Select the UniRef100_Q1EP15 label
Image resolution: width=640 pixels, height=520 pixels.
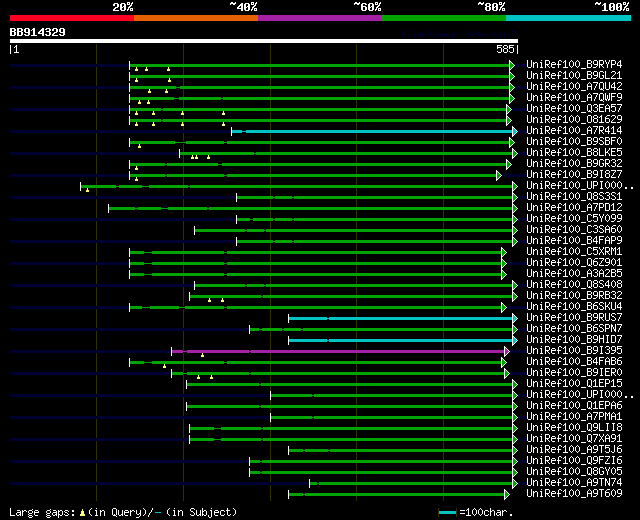coord(574,384)
